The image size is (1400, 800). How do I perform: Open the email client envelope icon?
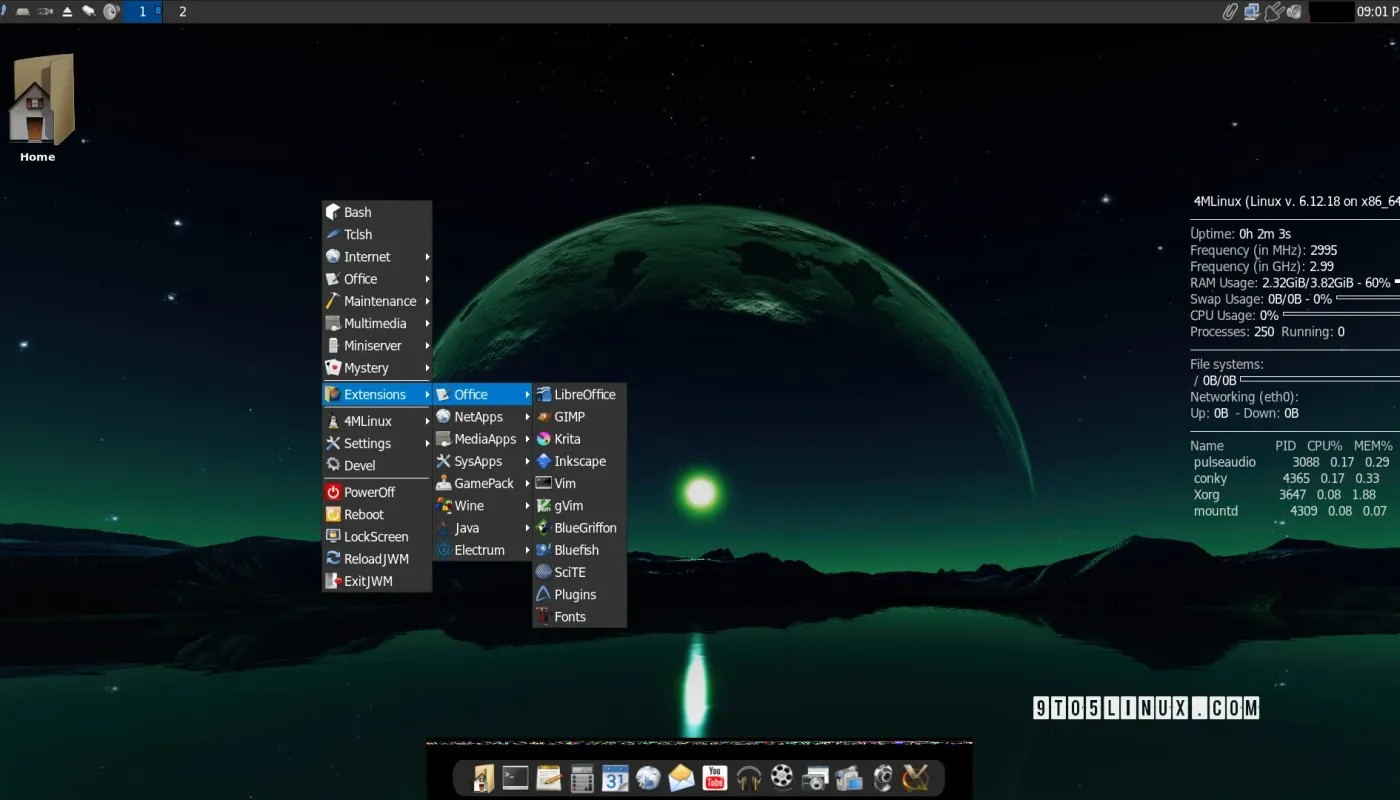pos(681,777)
